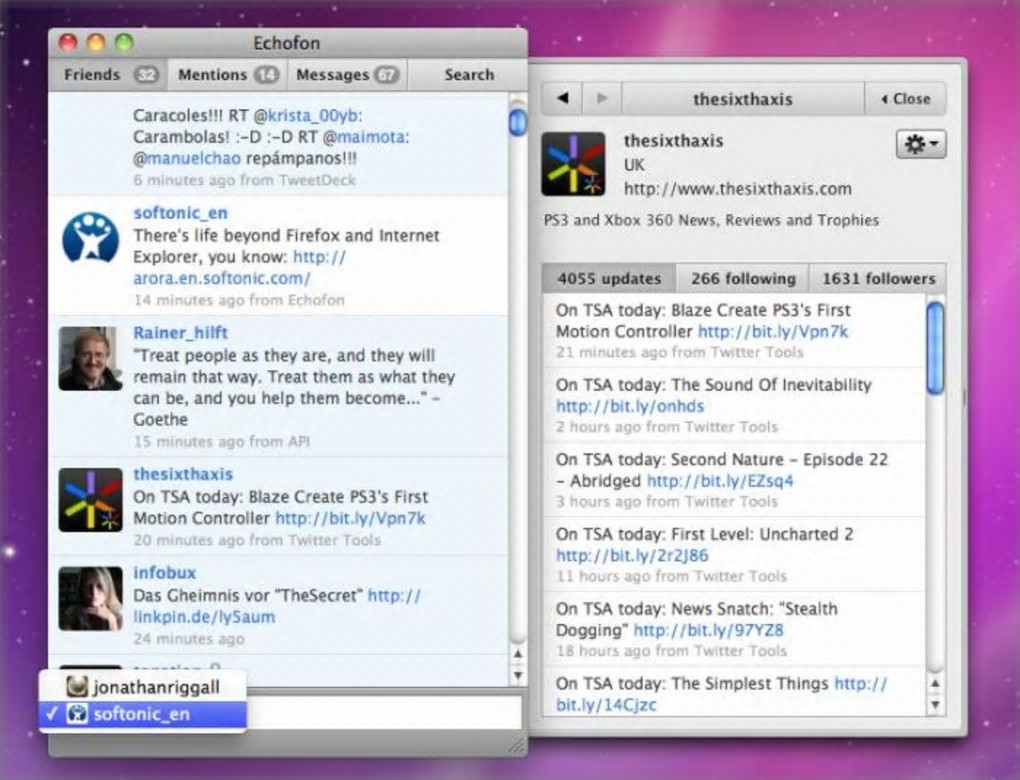Click the timeline scroll down arrow
Image resolution: width=1020 pixels, height=780 pixels.
pyautogui.click(x=518, y=676)
